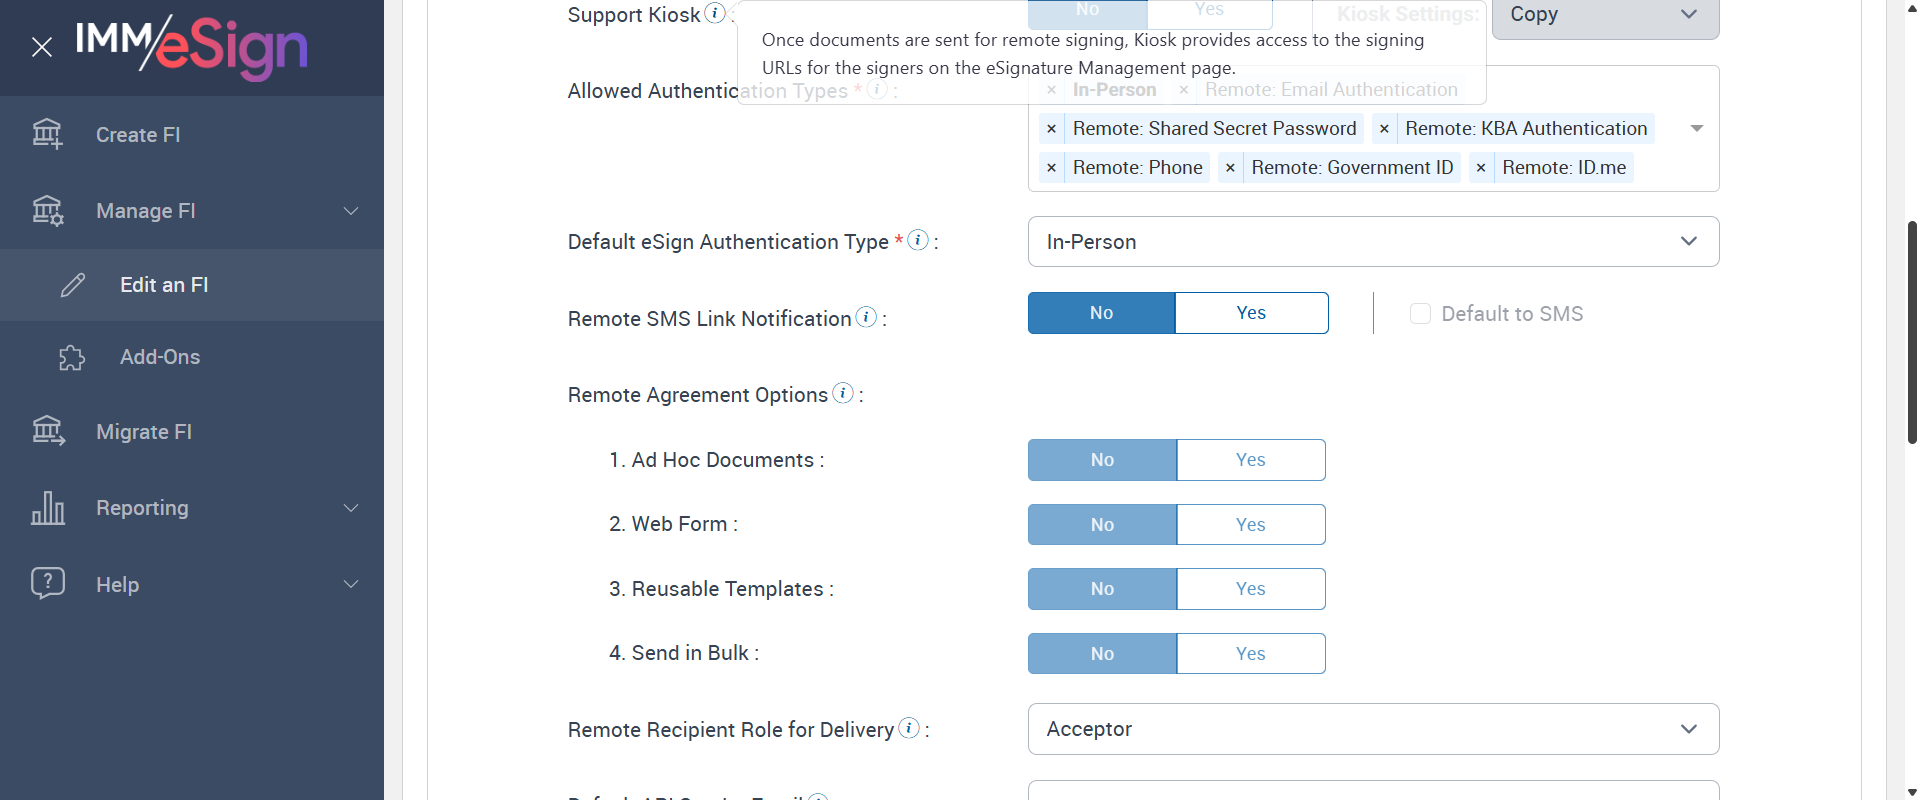Image resolution: width=1920 pixels, height=800 pixels.
Task: Open Default eSign Authentication Type dropdown
Action: pos(1373,242)
